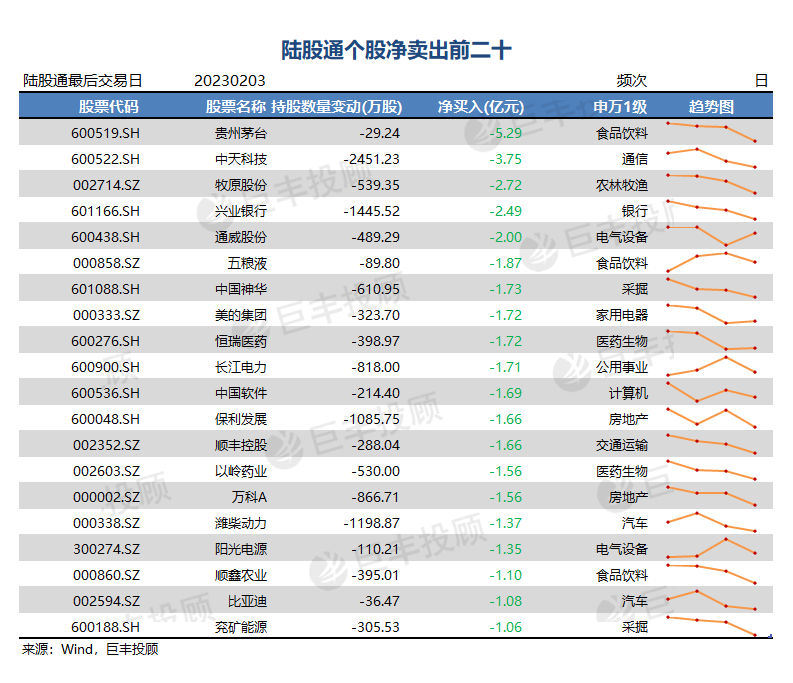This screenshot has height=683, width=793.
Task: Click the 持股数量变动(万股) column header
Action: pyautogui.click(x=337, y=107)
